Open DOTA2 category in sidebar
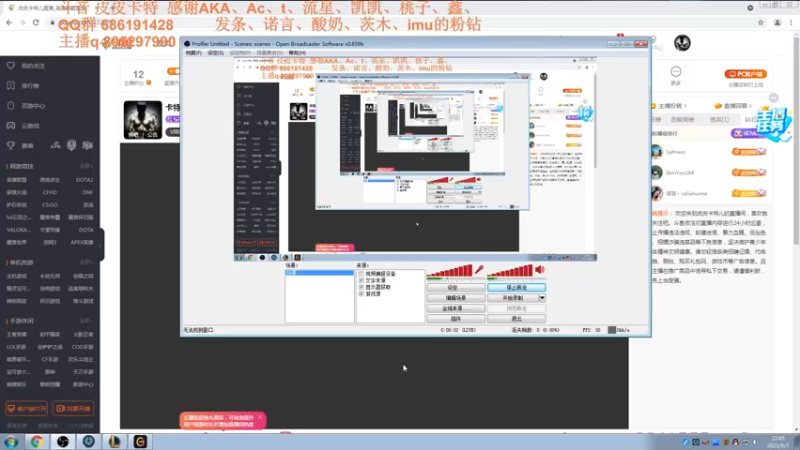The image size is (800, 450). (x=84, y=180)
